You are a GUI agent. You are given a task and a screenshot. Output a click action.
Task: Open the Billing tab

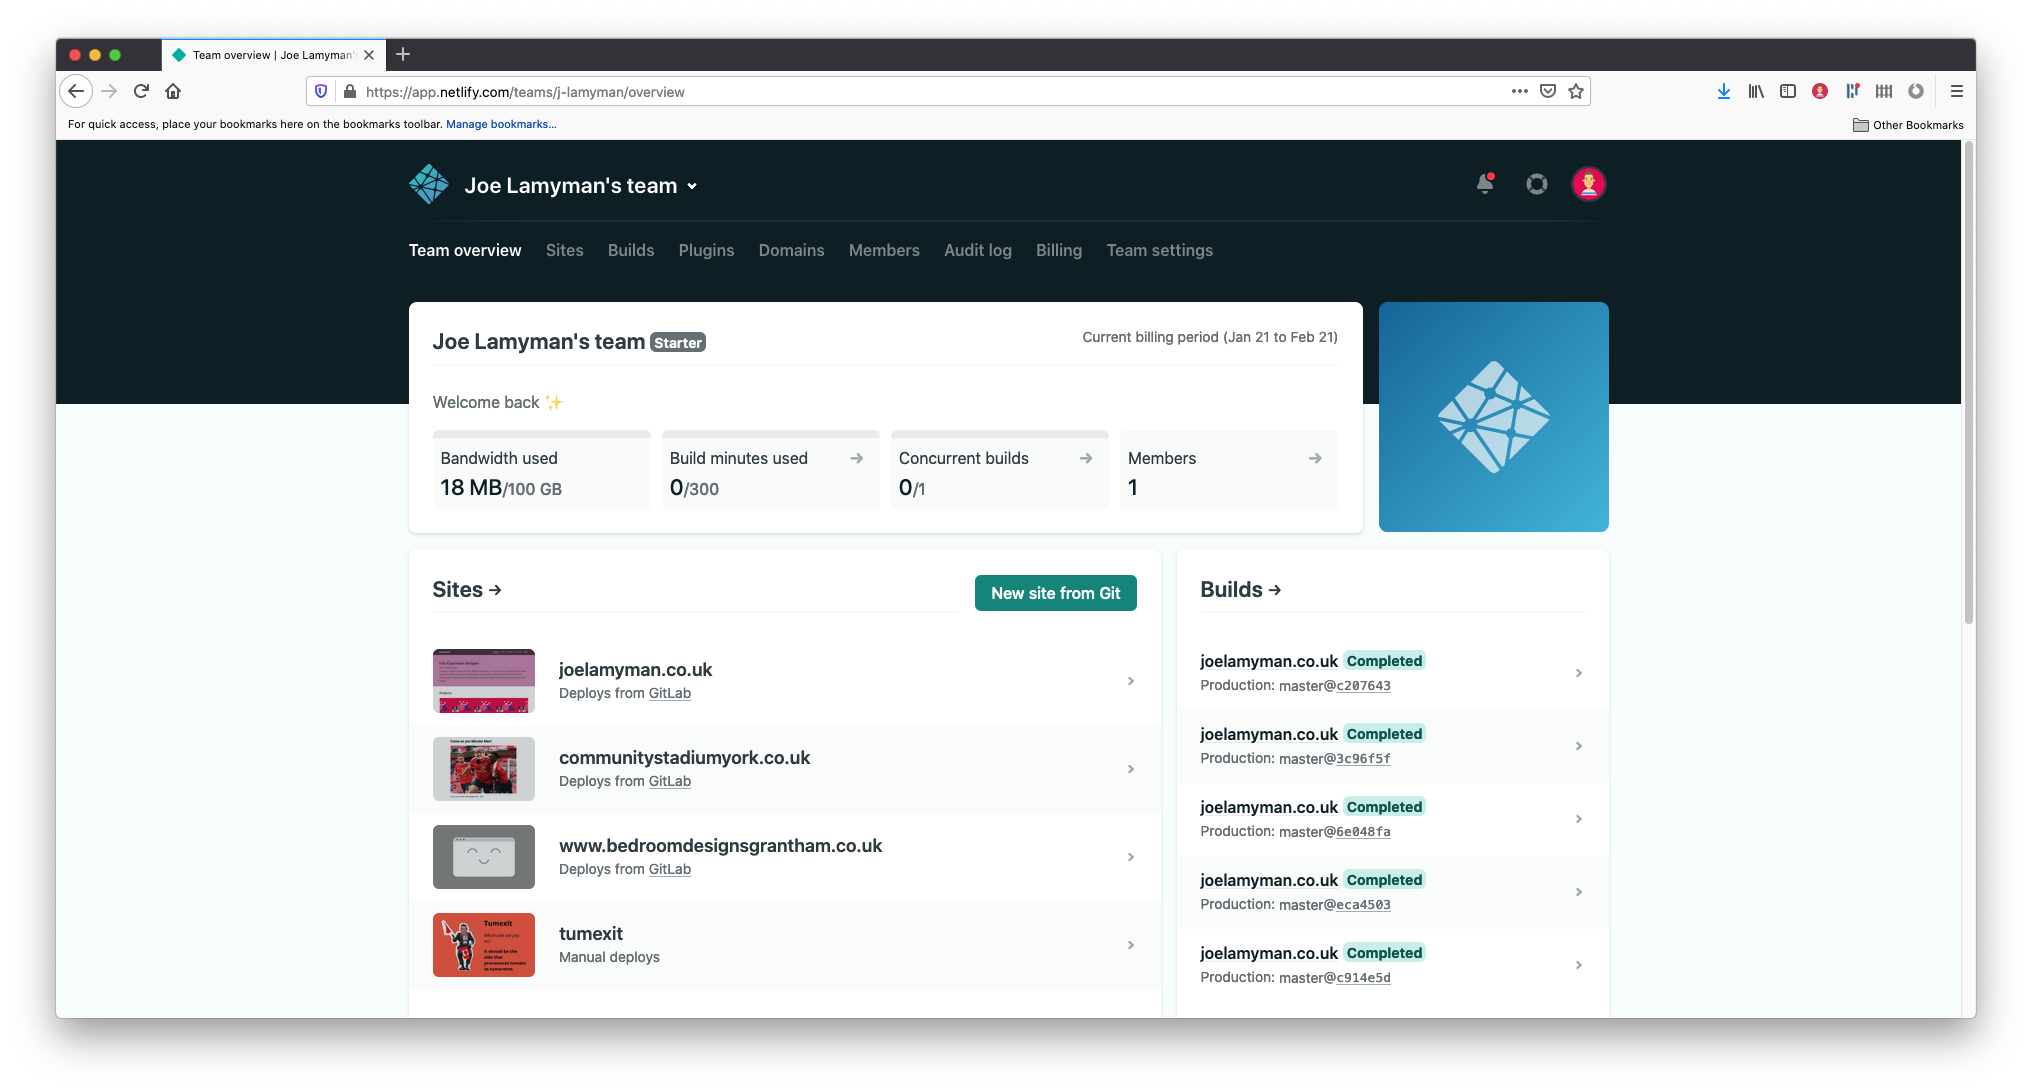click(x=1059, y=250)
